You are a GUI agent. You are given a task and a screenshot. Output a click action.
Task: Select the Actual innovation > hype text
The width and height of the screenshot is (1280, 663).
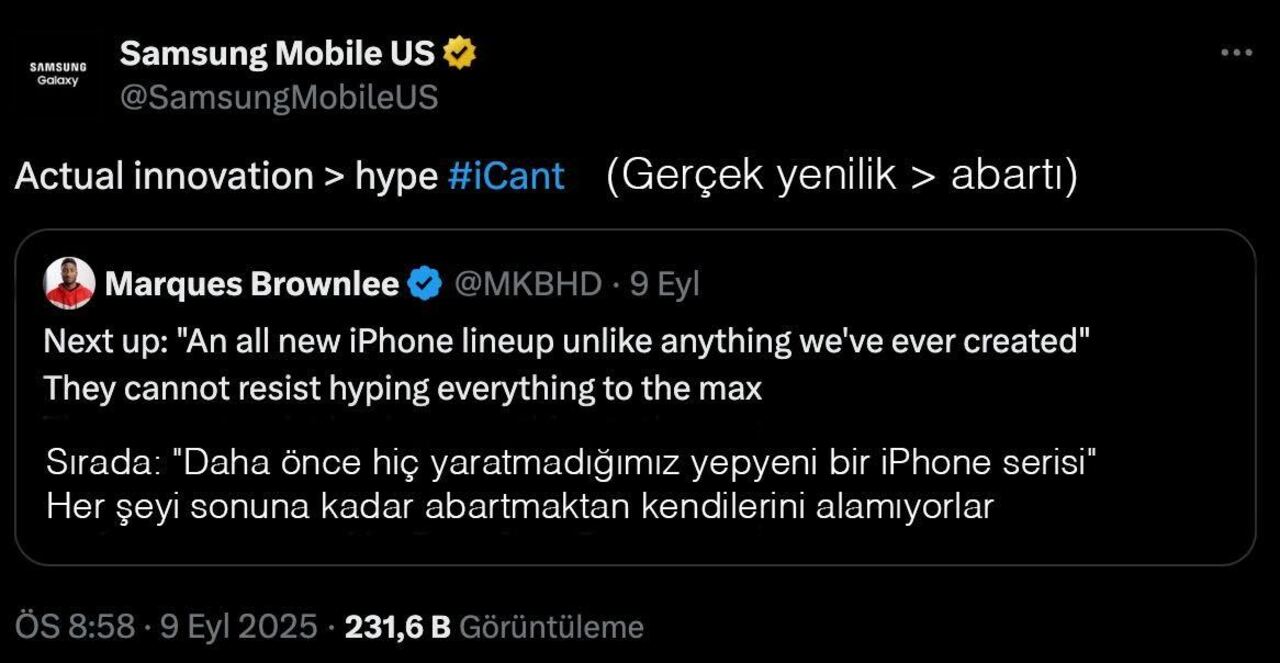226,177
